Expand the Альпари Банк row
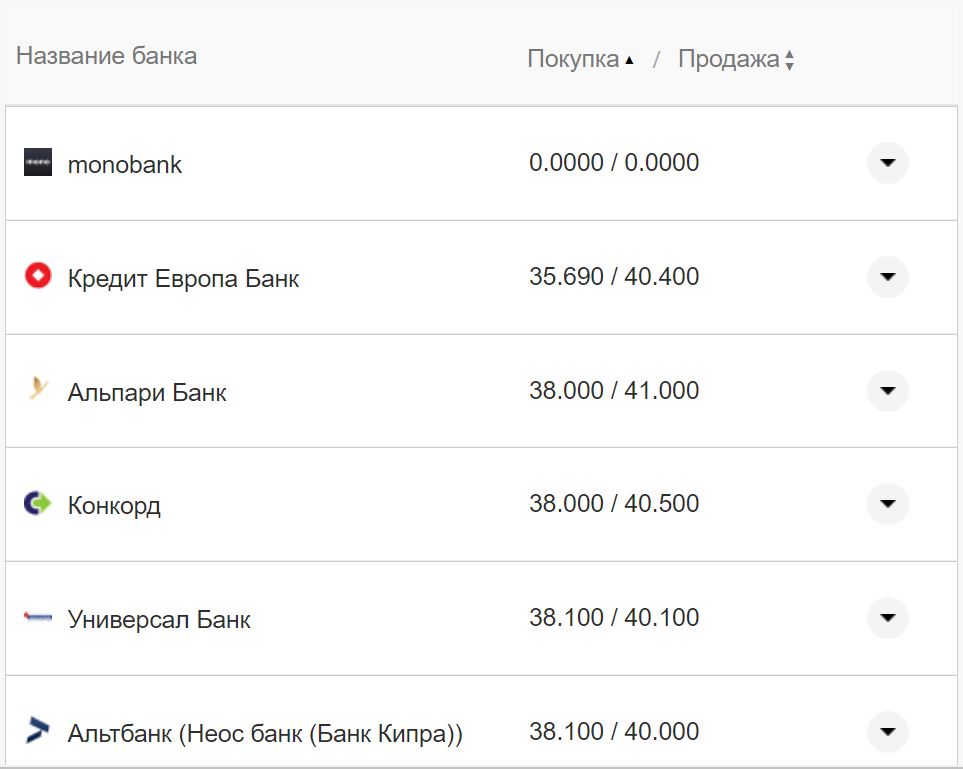The width and height of the screenshot is (963, 769). pos(887,390)
